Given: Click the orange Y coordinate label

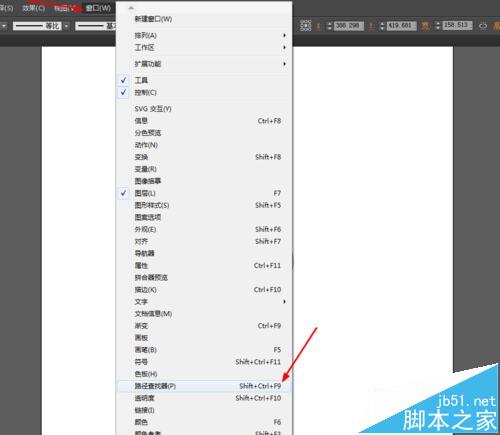Looking at the screenshot, I should [x=371, y=26].
